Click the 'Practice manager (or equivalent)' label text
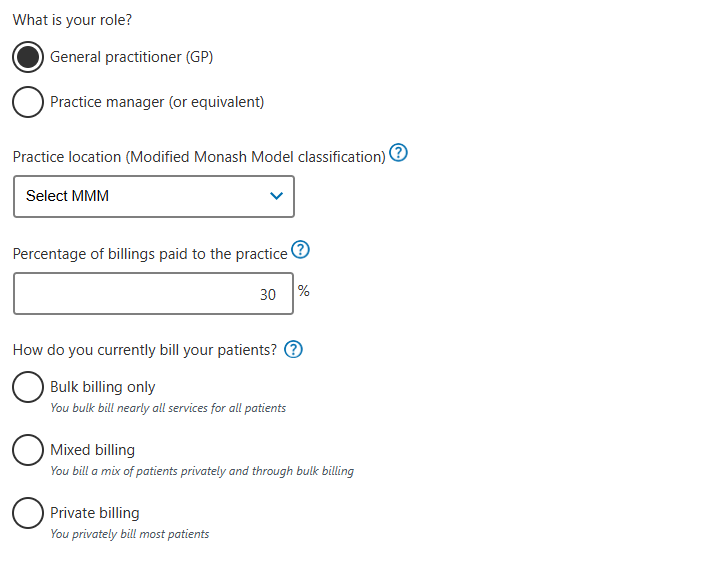 [157, 102]
